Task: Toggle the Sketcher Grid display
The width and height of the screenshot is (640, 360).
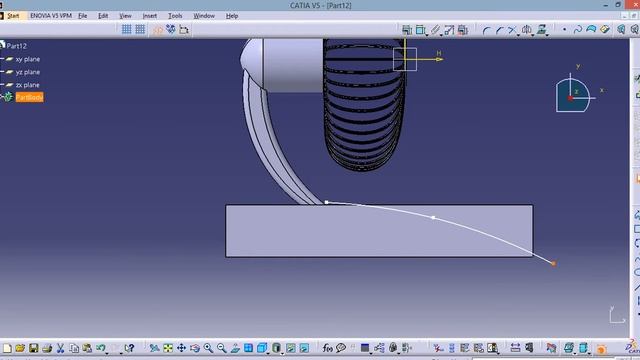Action: (127, 29)
